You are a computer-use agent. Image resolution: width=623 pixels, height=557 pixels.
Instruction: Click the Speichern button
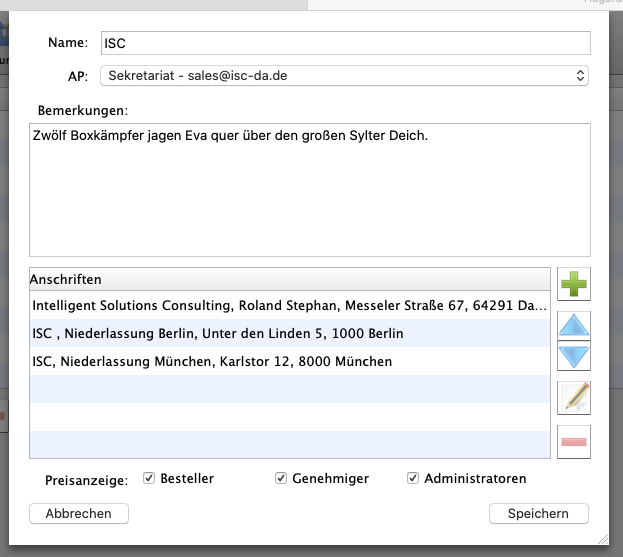tap(539, 513)
